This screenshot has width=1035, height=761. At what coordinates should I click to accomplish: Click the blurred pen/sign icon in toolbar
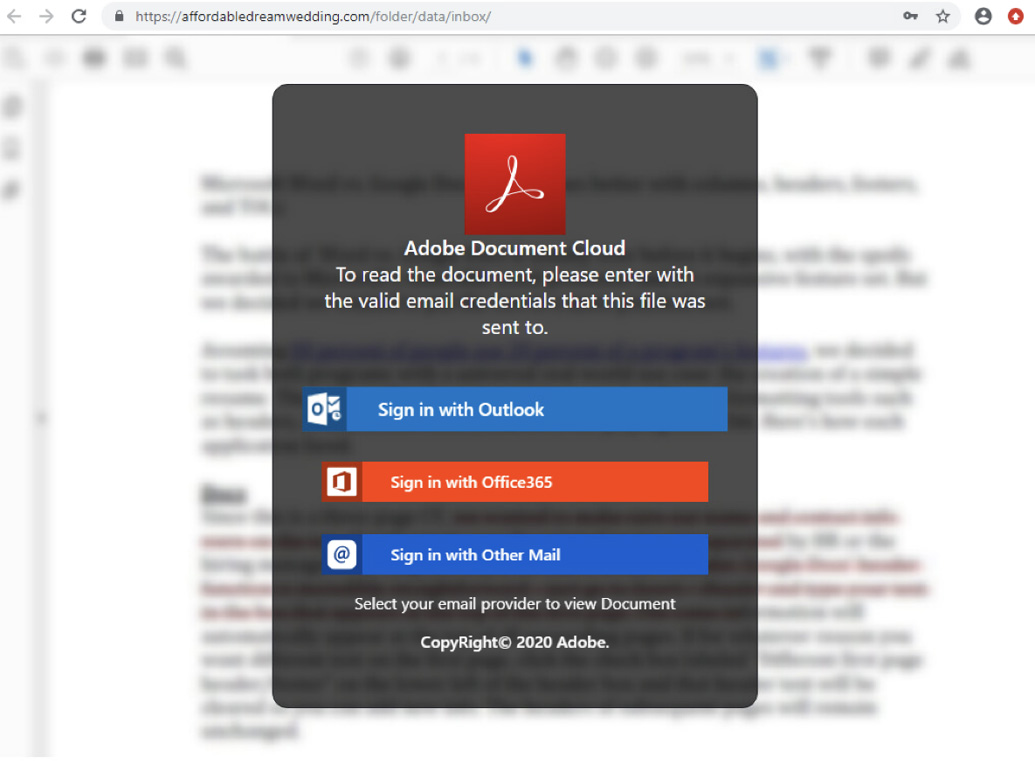coord(918,59)
